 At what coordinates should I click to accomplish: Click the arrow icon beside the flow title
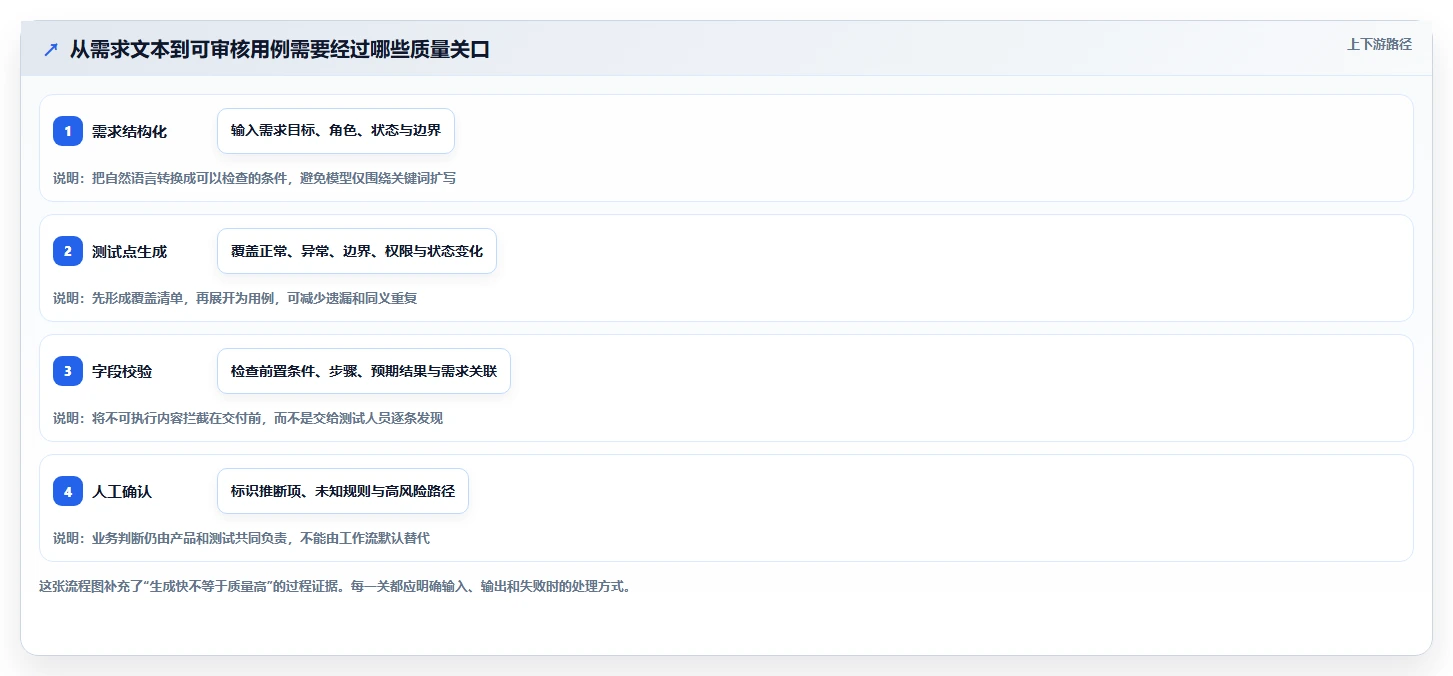[51, 50]
